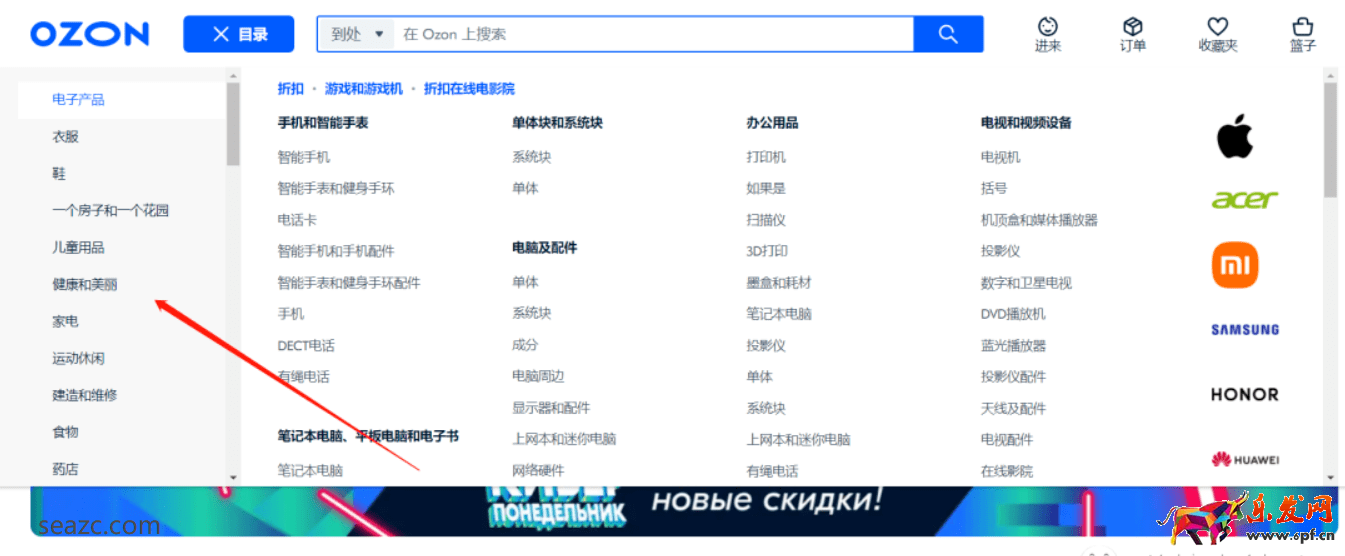Go to 网络硬件 subcategory
Image resolution: width=1345 pixels, height=556 pixels.
538,471
